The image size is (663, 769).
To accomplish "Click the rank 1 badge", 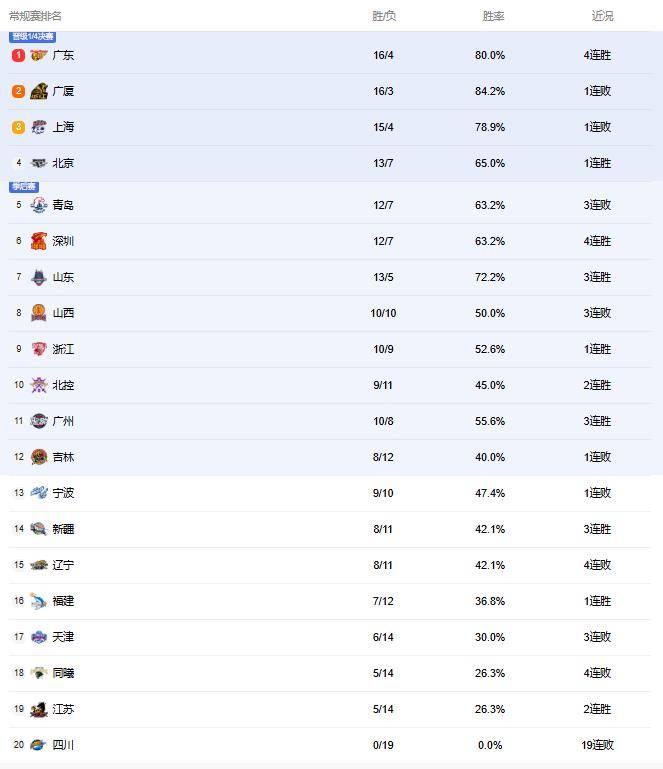I will point(18,55).
